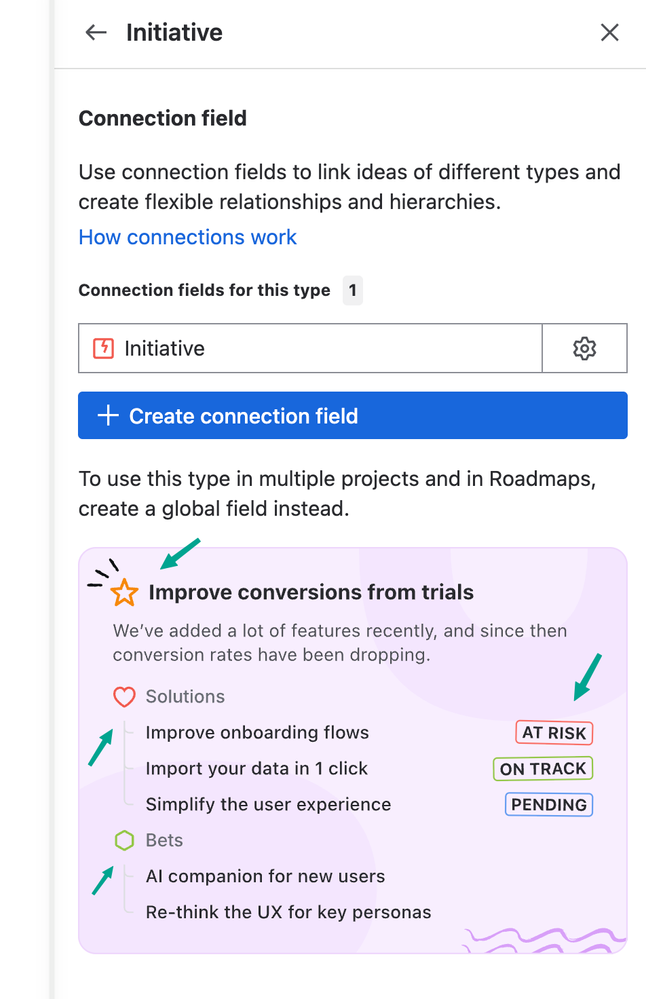Open How connections work link
Image resolution: width=646 pixels, height=999 pixels.
click(x=187, y=237)
